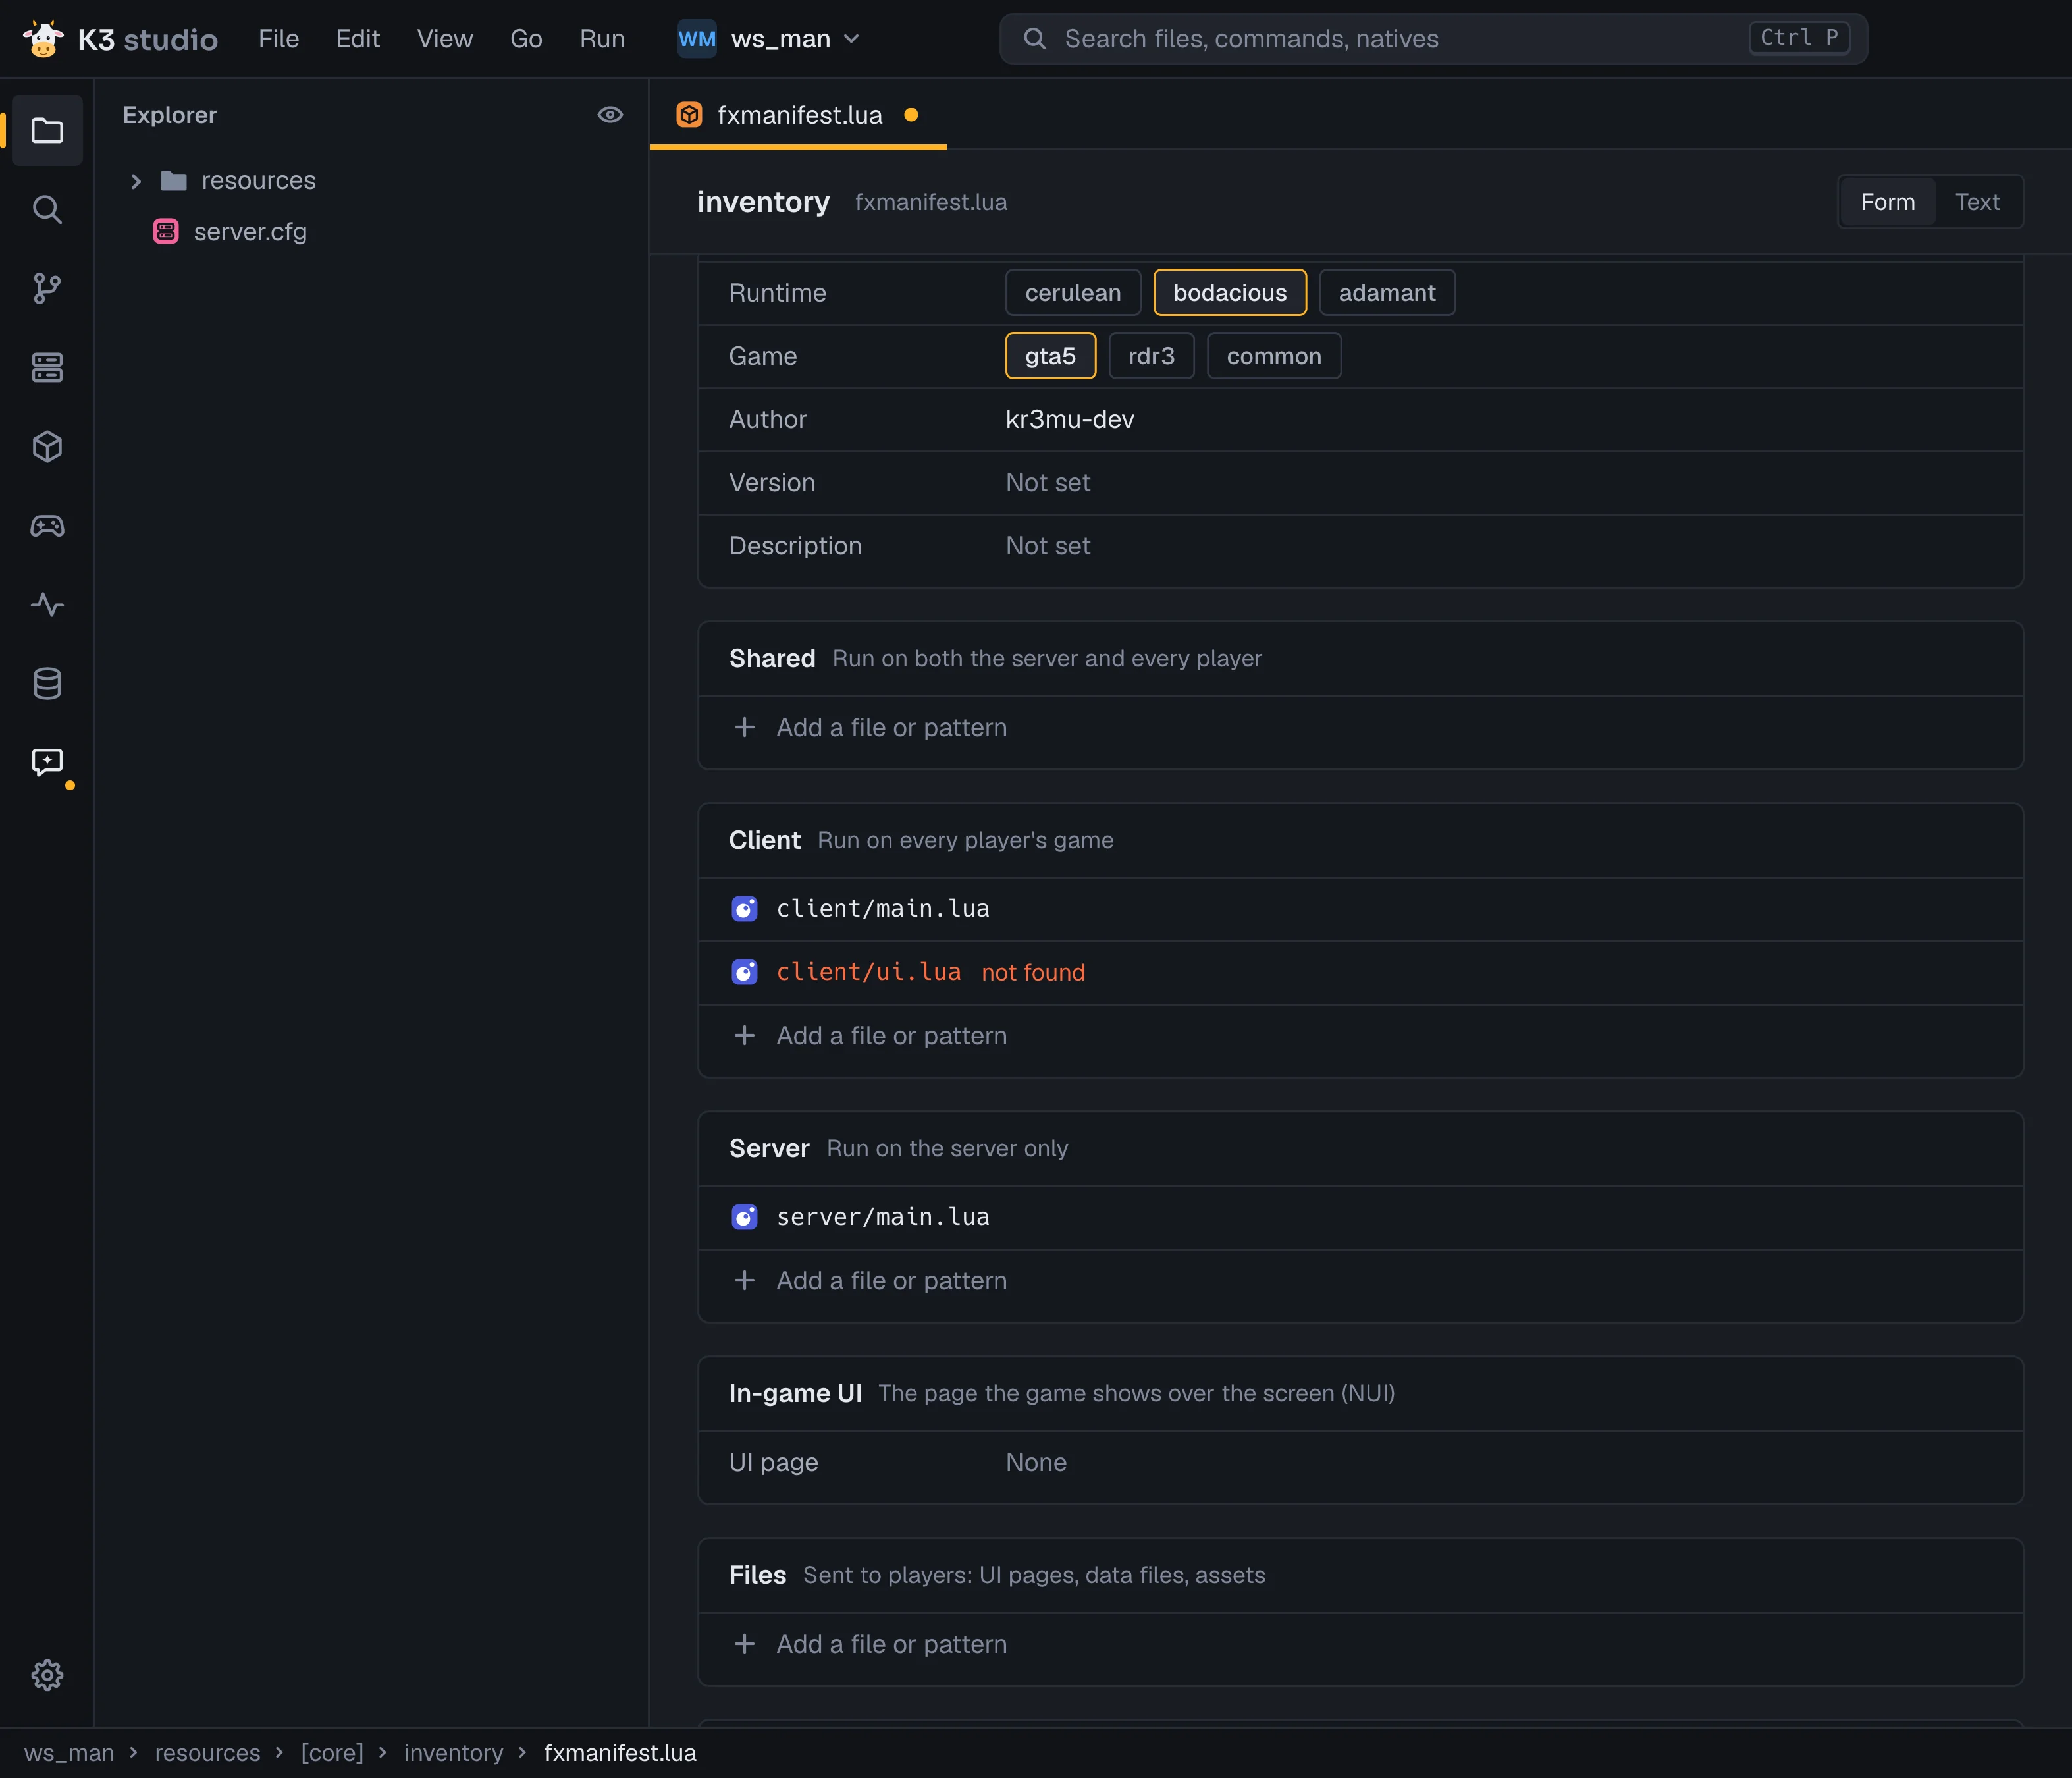Open the source control branch icon
The width and height of the screenshot is (2072, 1778).
pos(47,288)
